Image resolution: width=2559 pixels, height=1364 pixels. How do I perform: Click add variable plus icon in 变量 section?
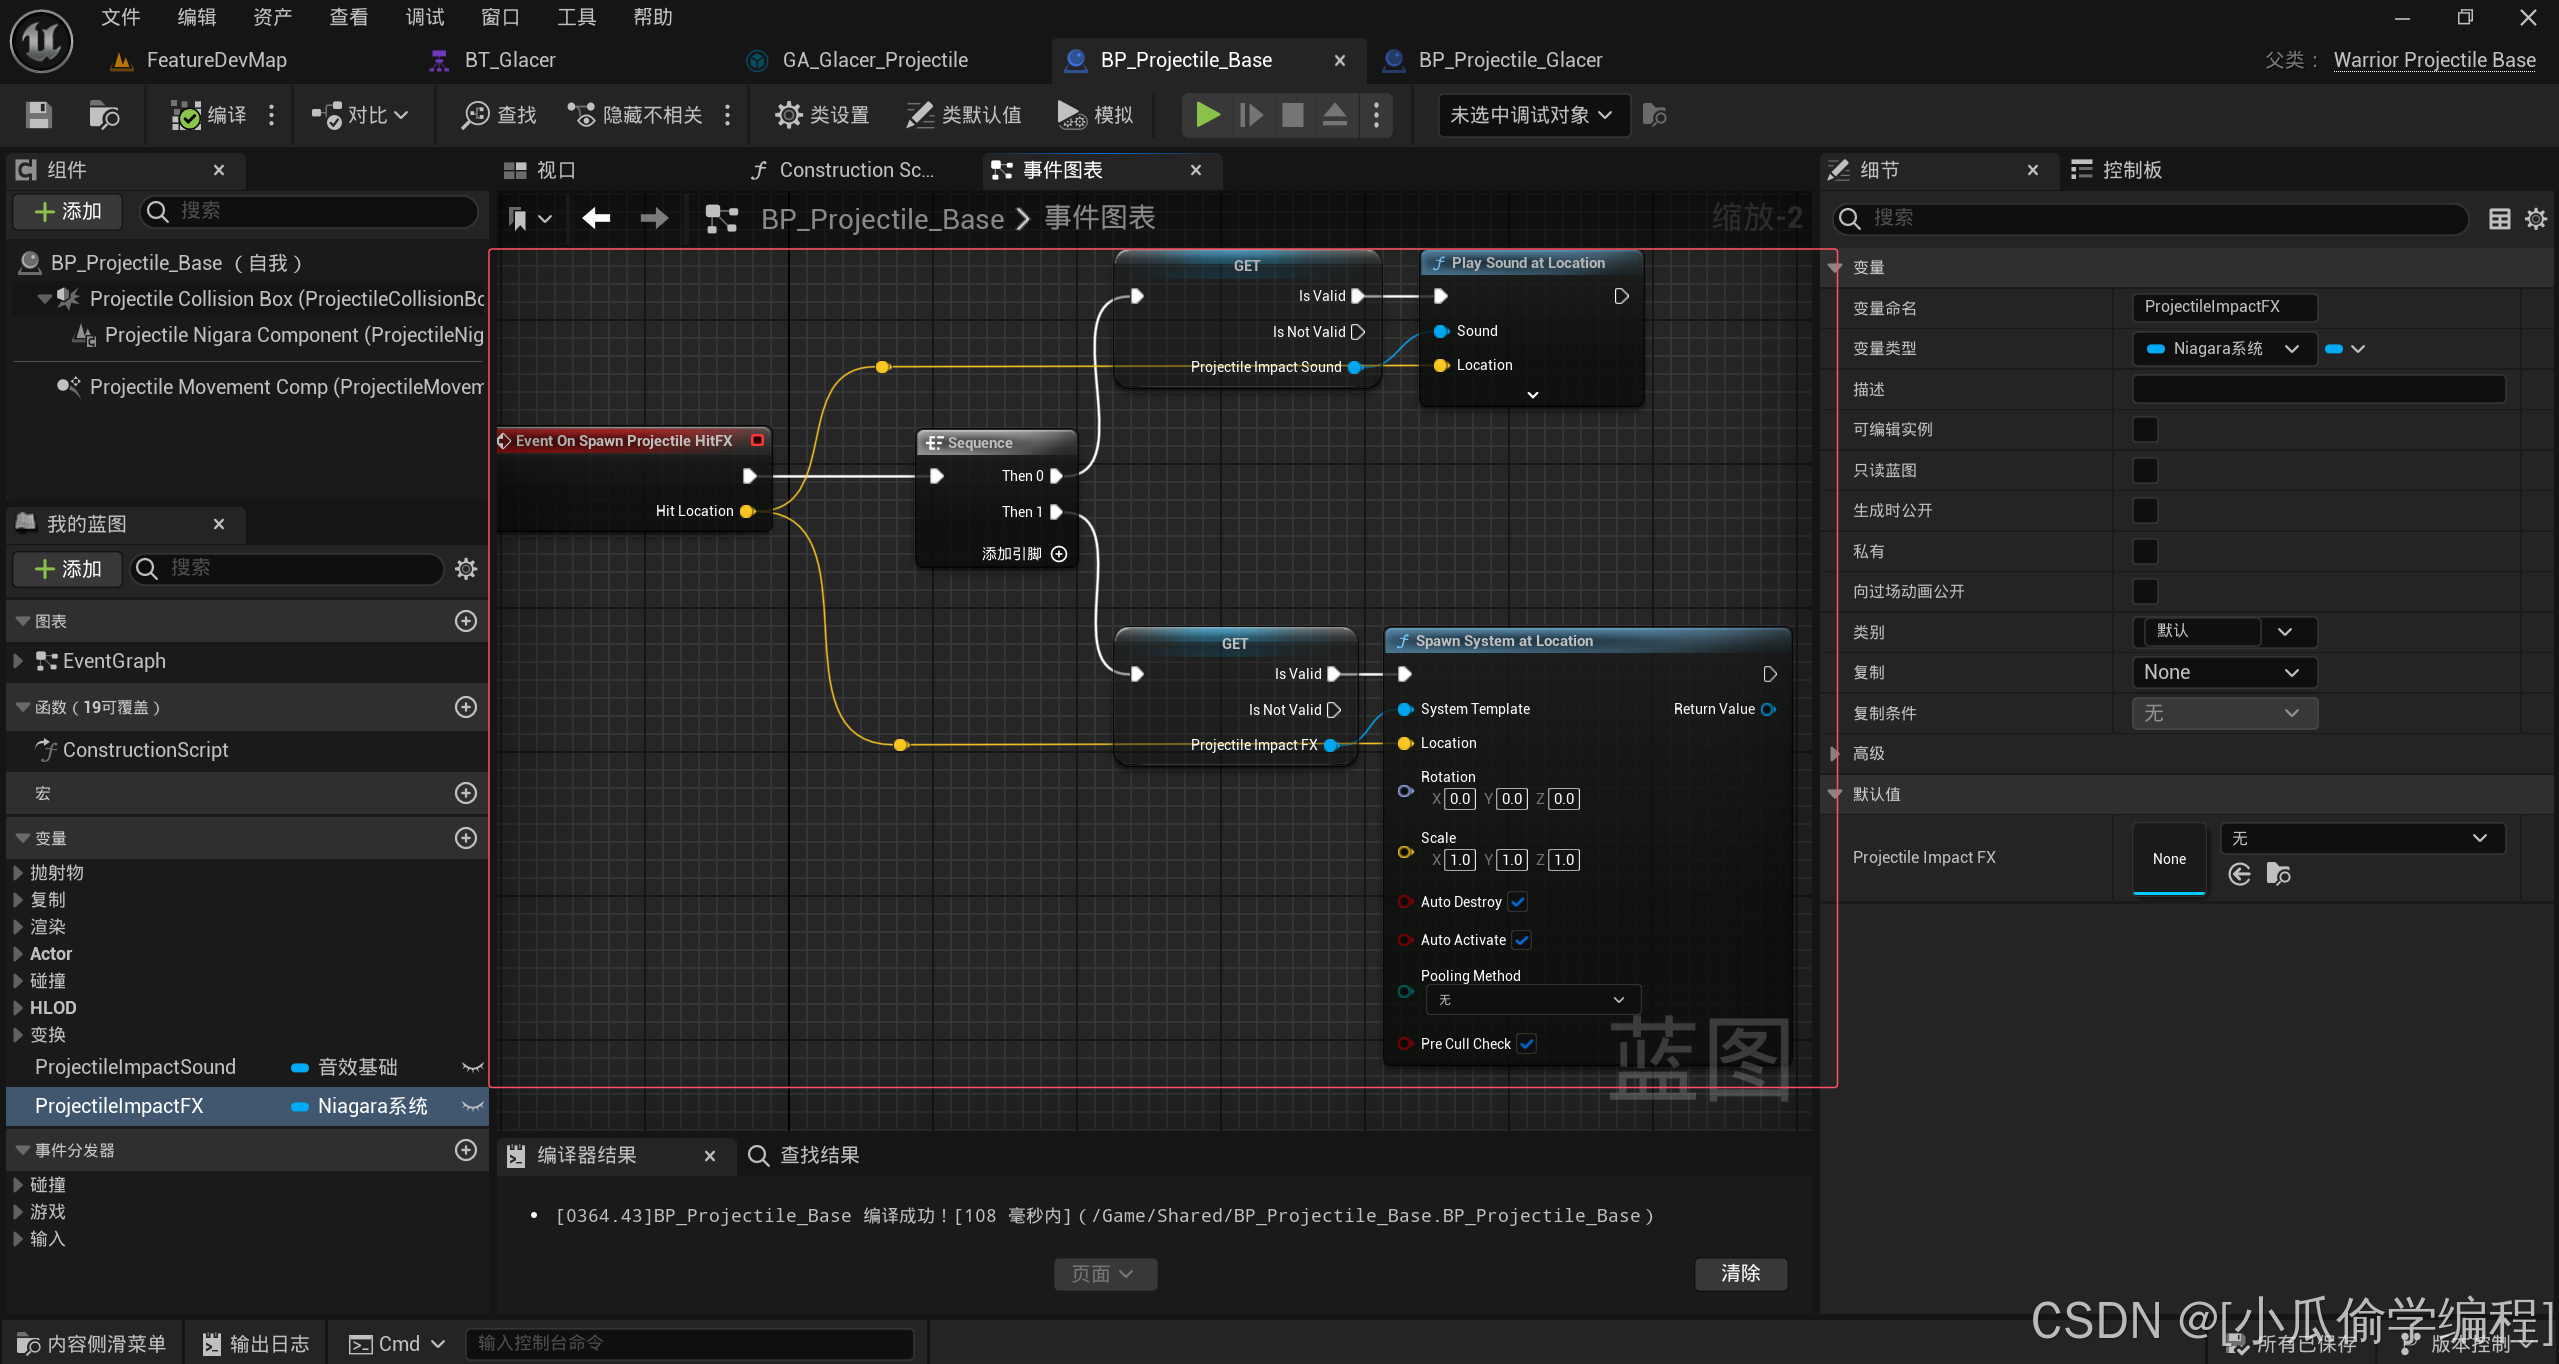(x=466, y=838)
